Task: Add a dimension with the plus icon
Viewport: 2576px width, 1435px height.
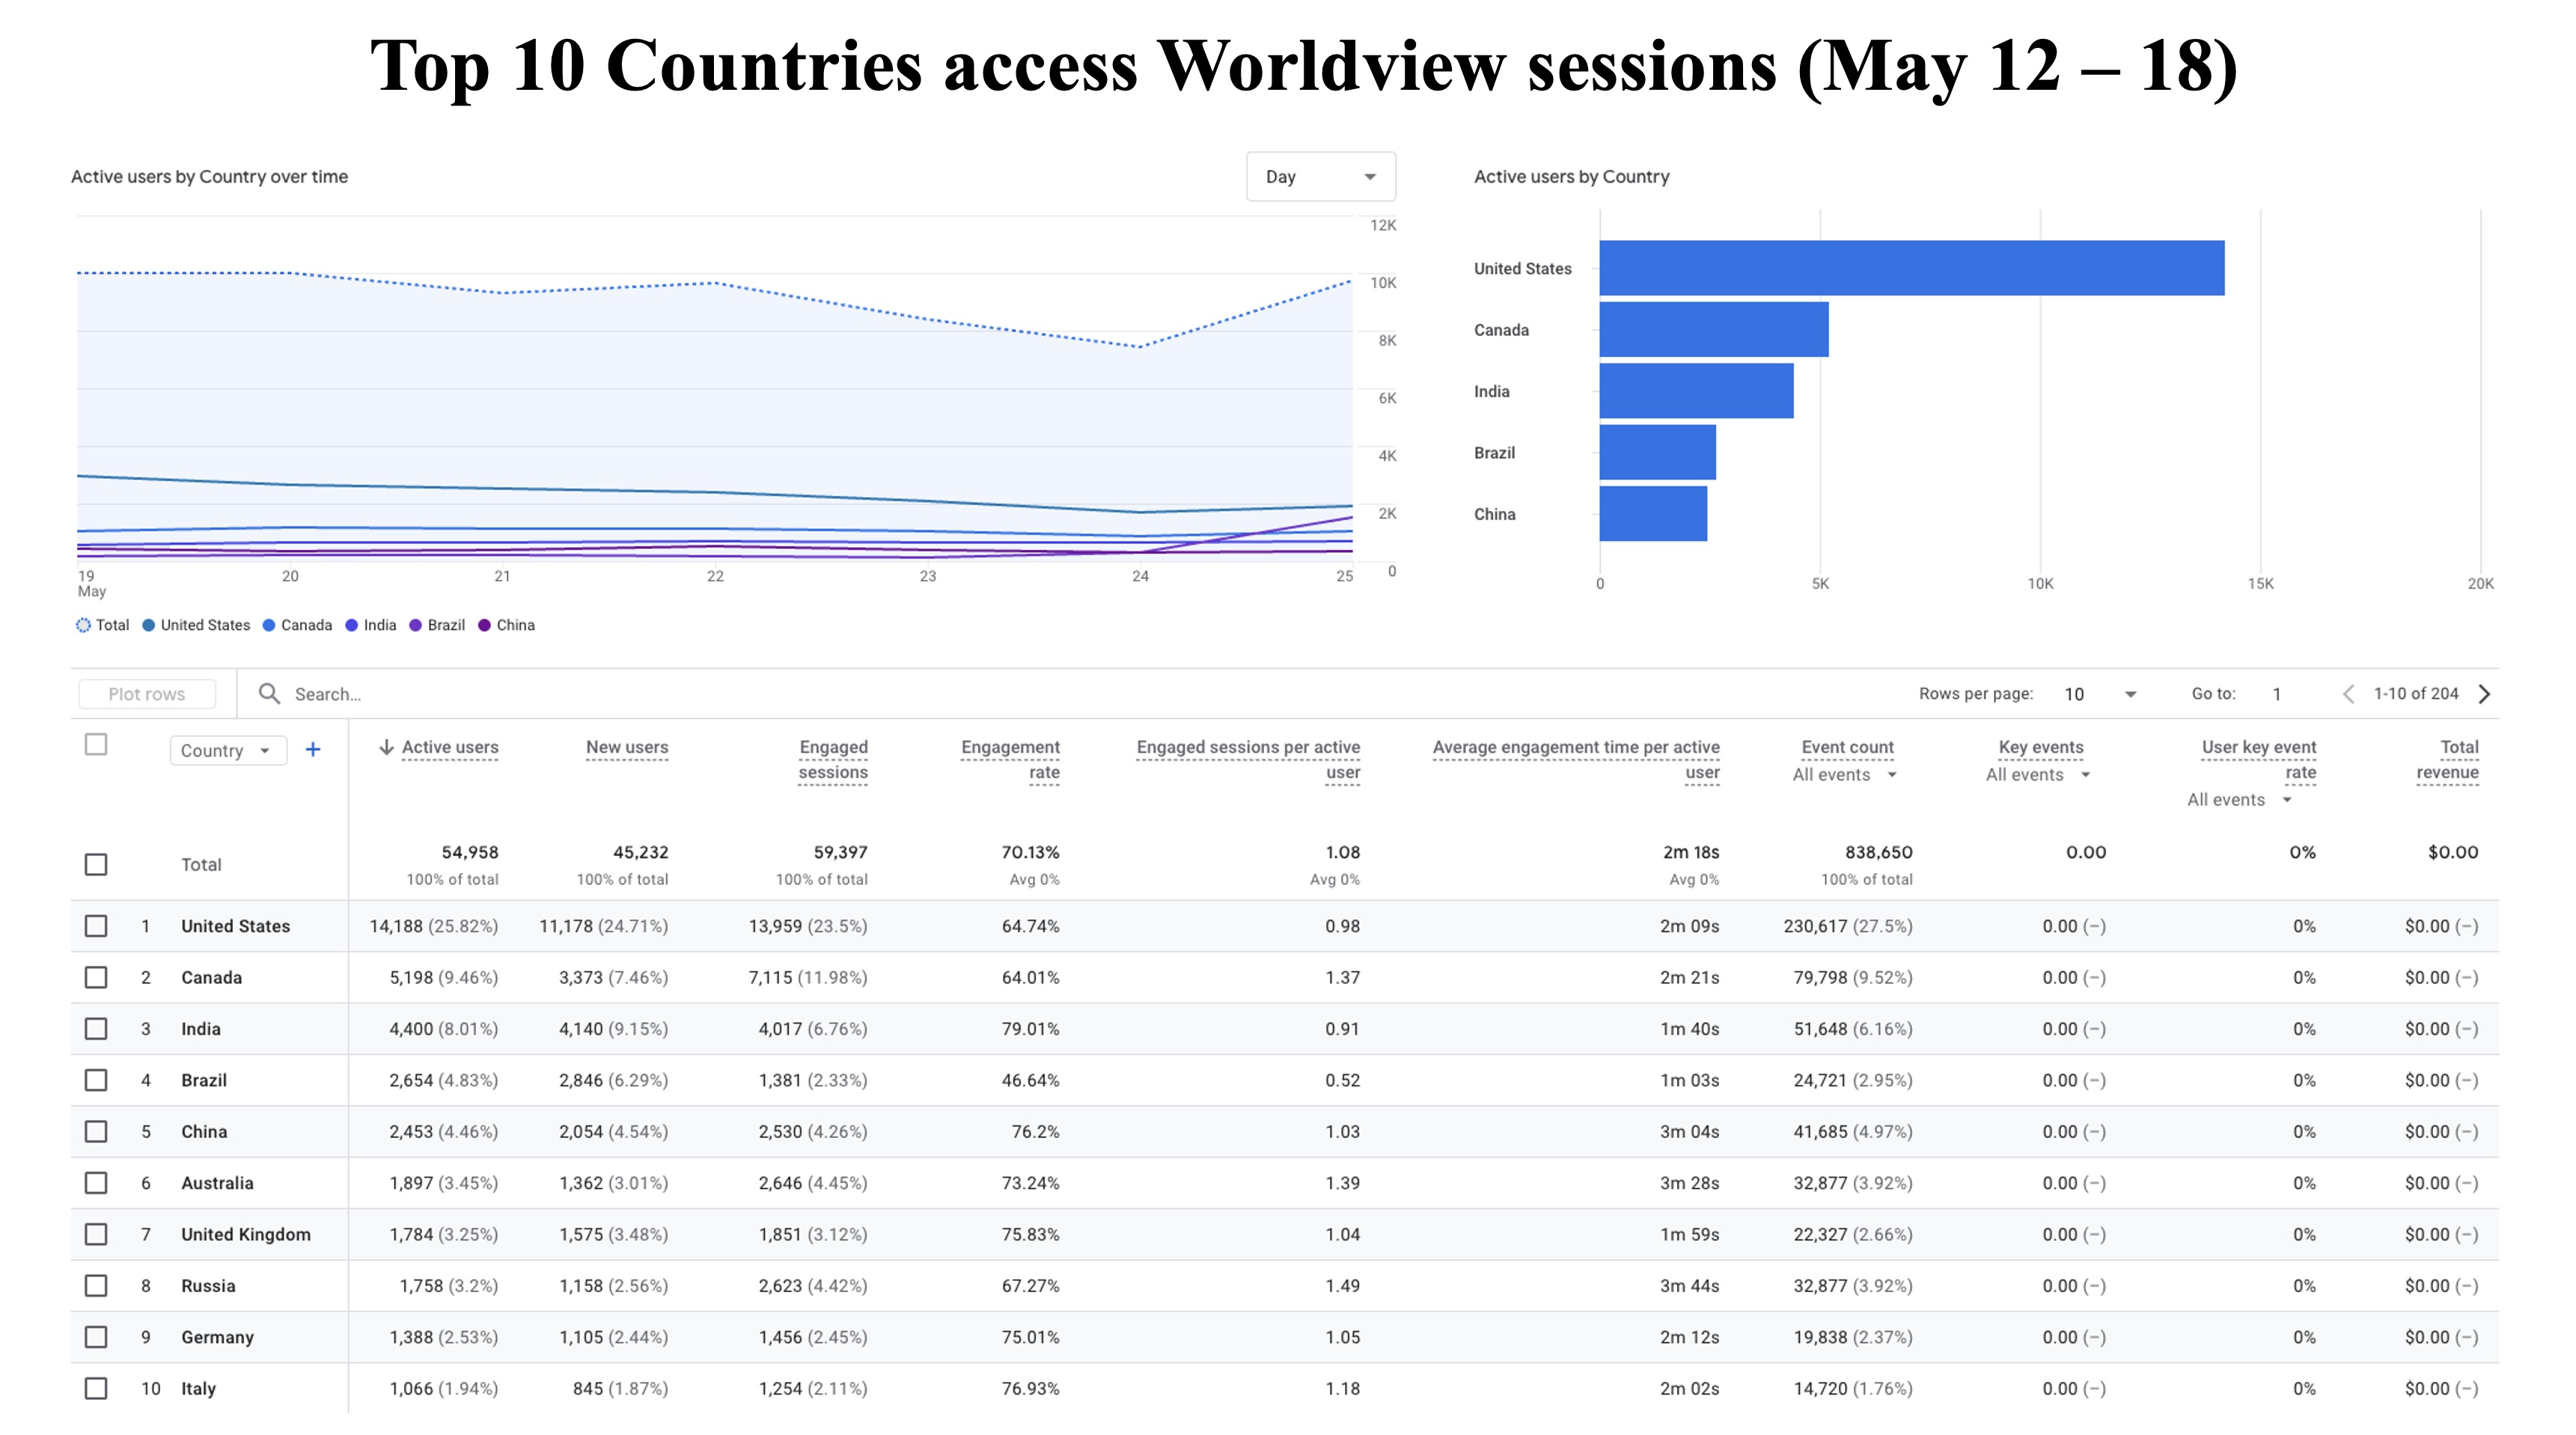Action: point(313,749)
